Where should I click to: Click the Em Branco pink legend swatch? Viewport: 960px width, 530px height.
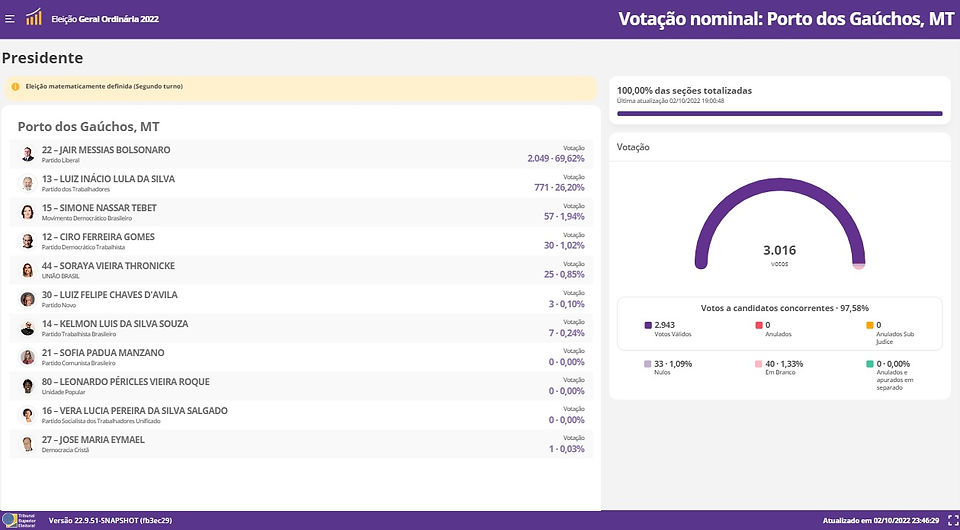click(x=760, y=364)
